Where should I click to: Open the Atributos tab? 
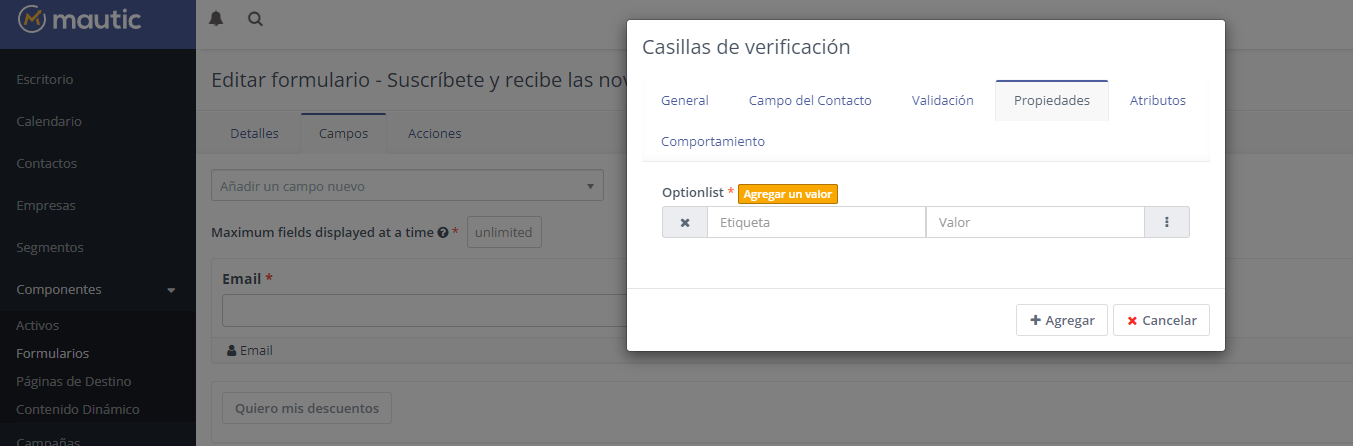pos(1158,100)
